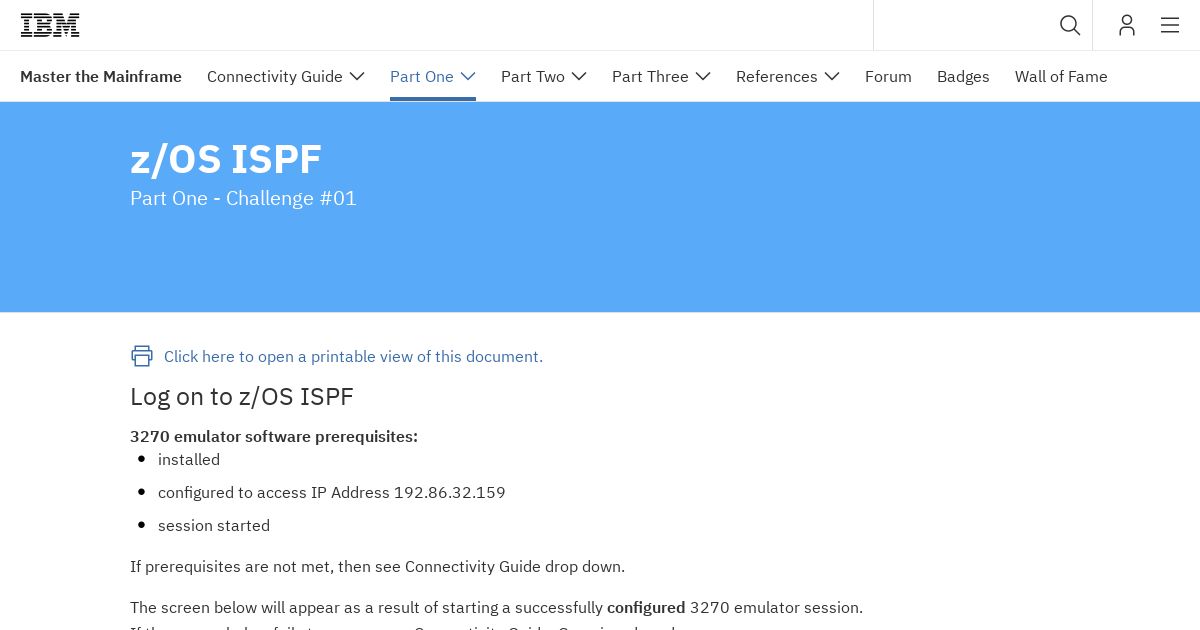This screenshot has height=630, width=1200.
Task: Expand the Part One chevron
Action: point(468,76)
